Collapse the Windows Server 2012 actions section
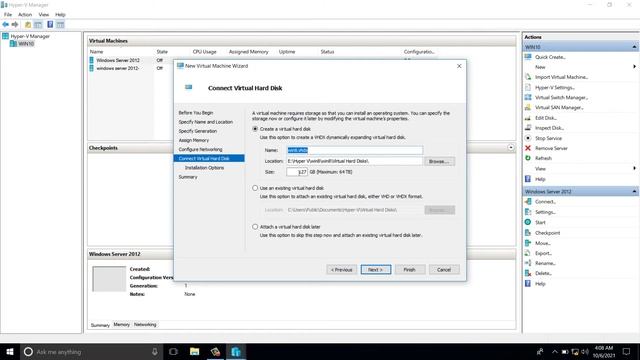 coord(634,191)
